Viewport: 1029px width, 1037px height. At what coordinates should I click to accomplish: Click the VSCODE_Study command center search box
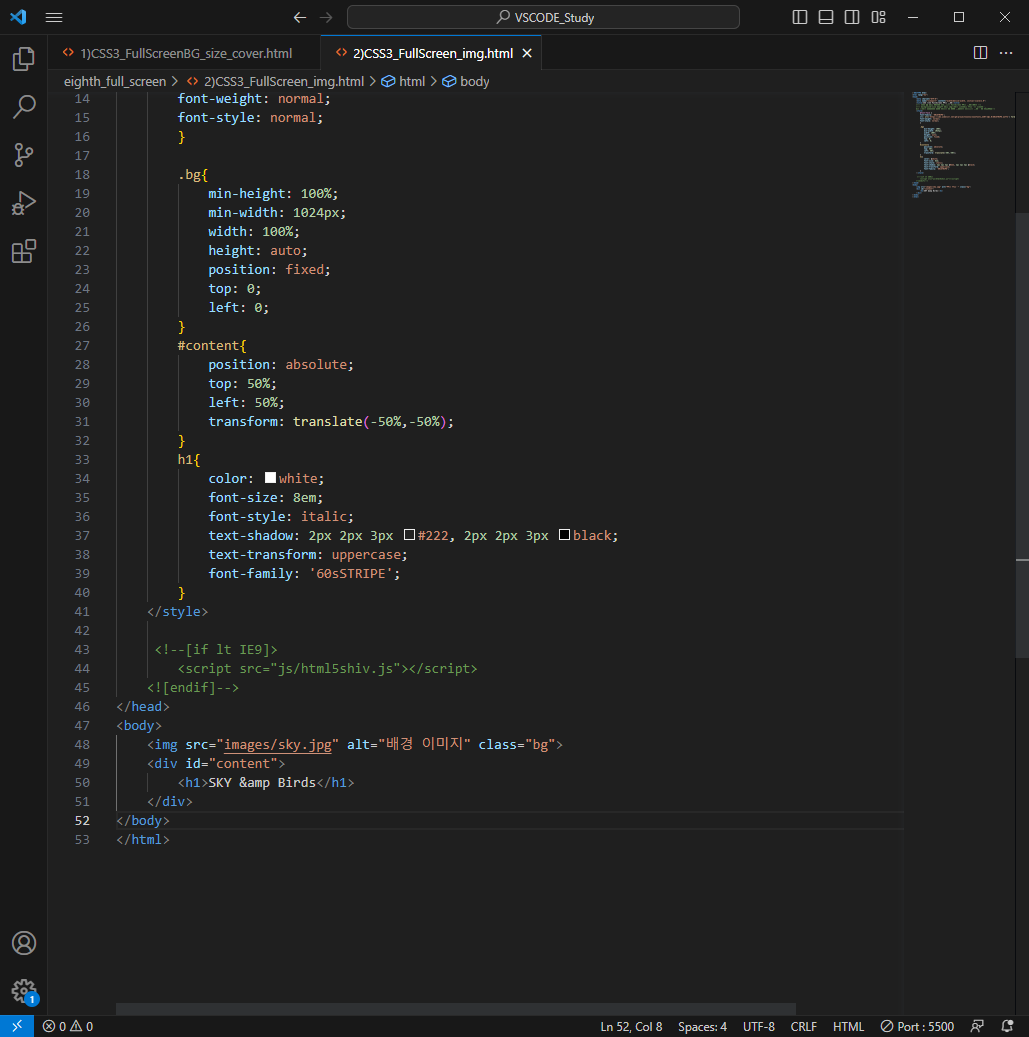[x=543, y=17]
